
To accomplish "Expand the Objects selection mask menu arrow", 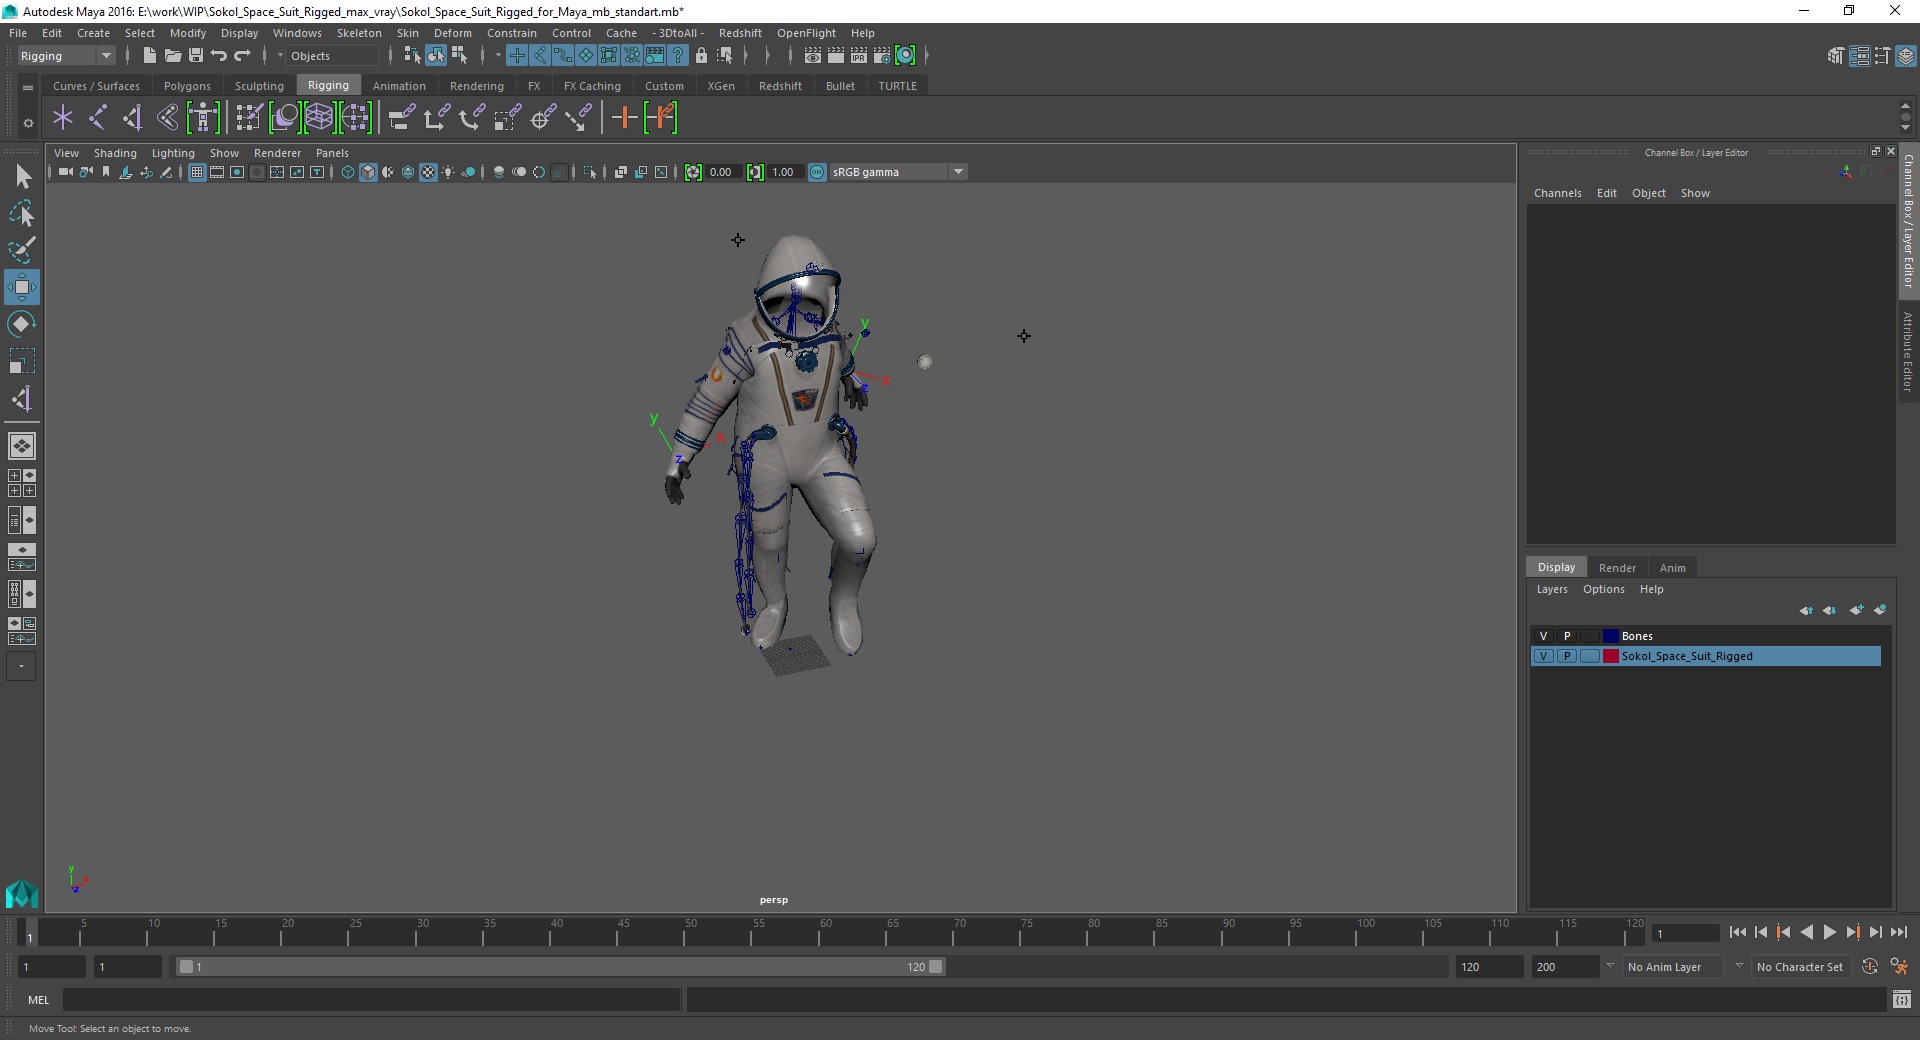I will 280,56.
